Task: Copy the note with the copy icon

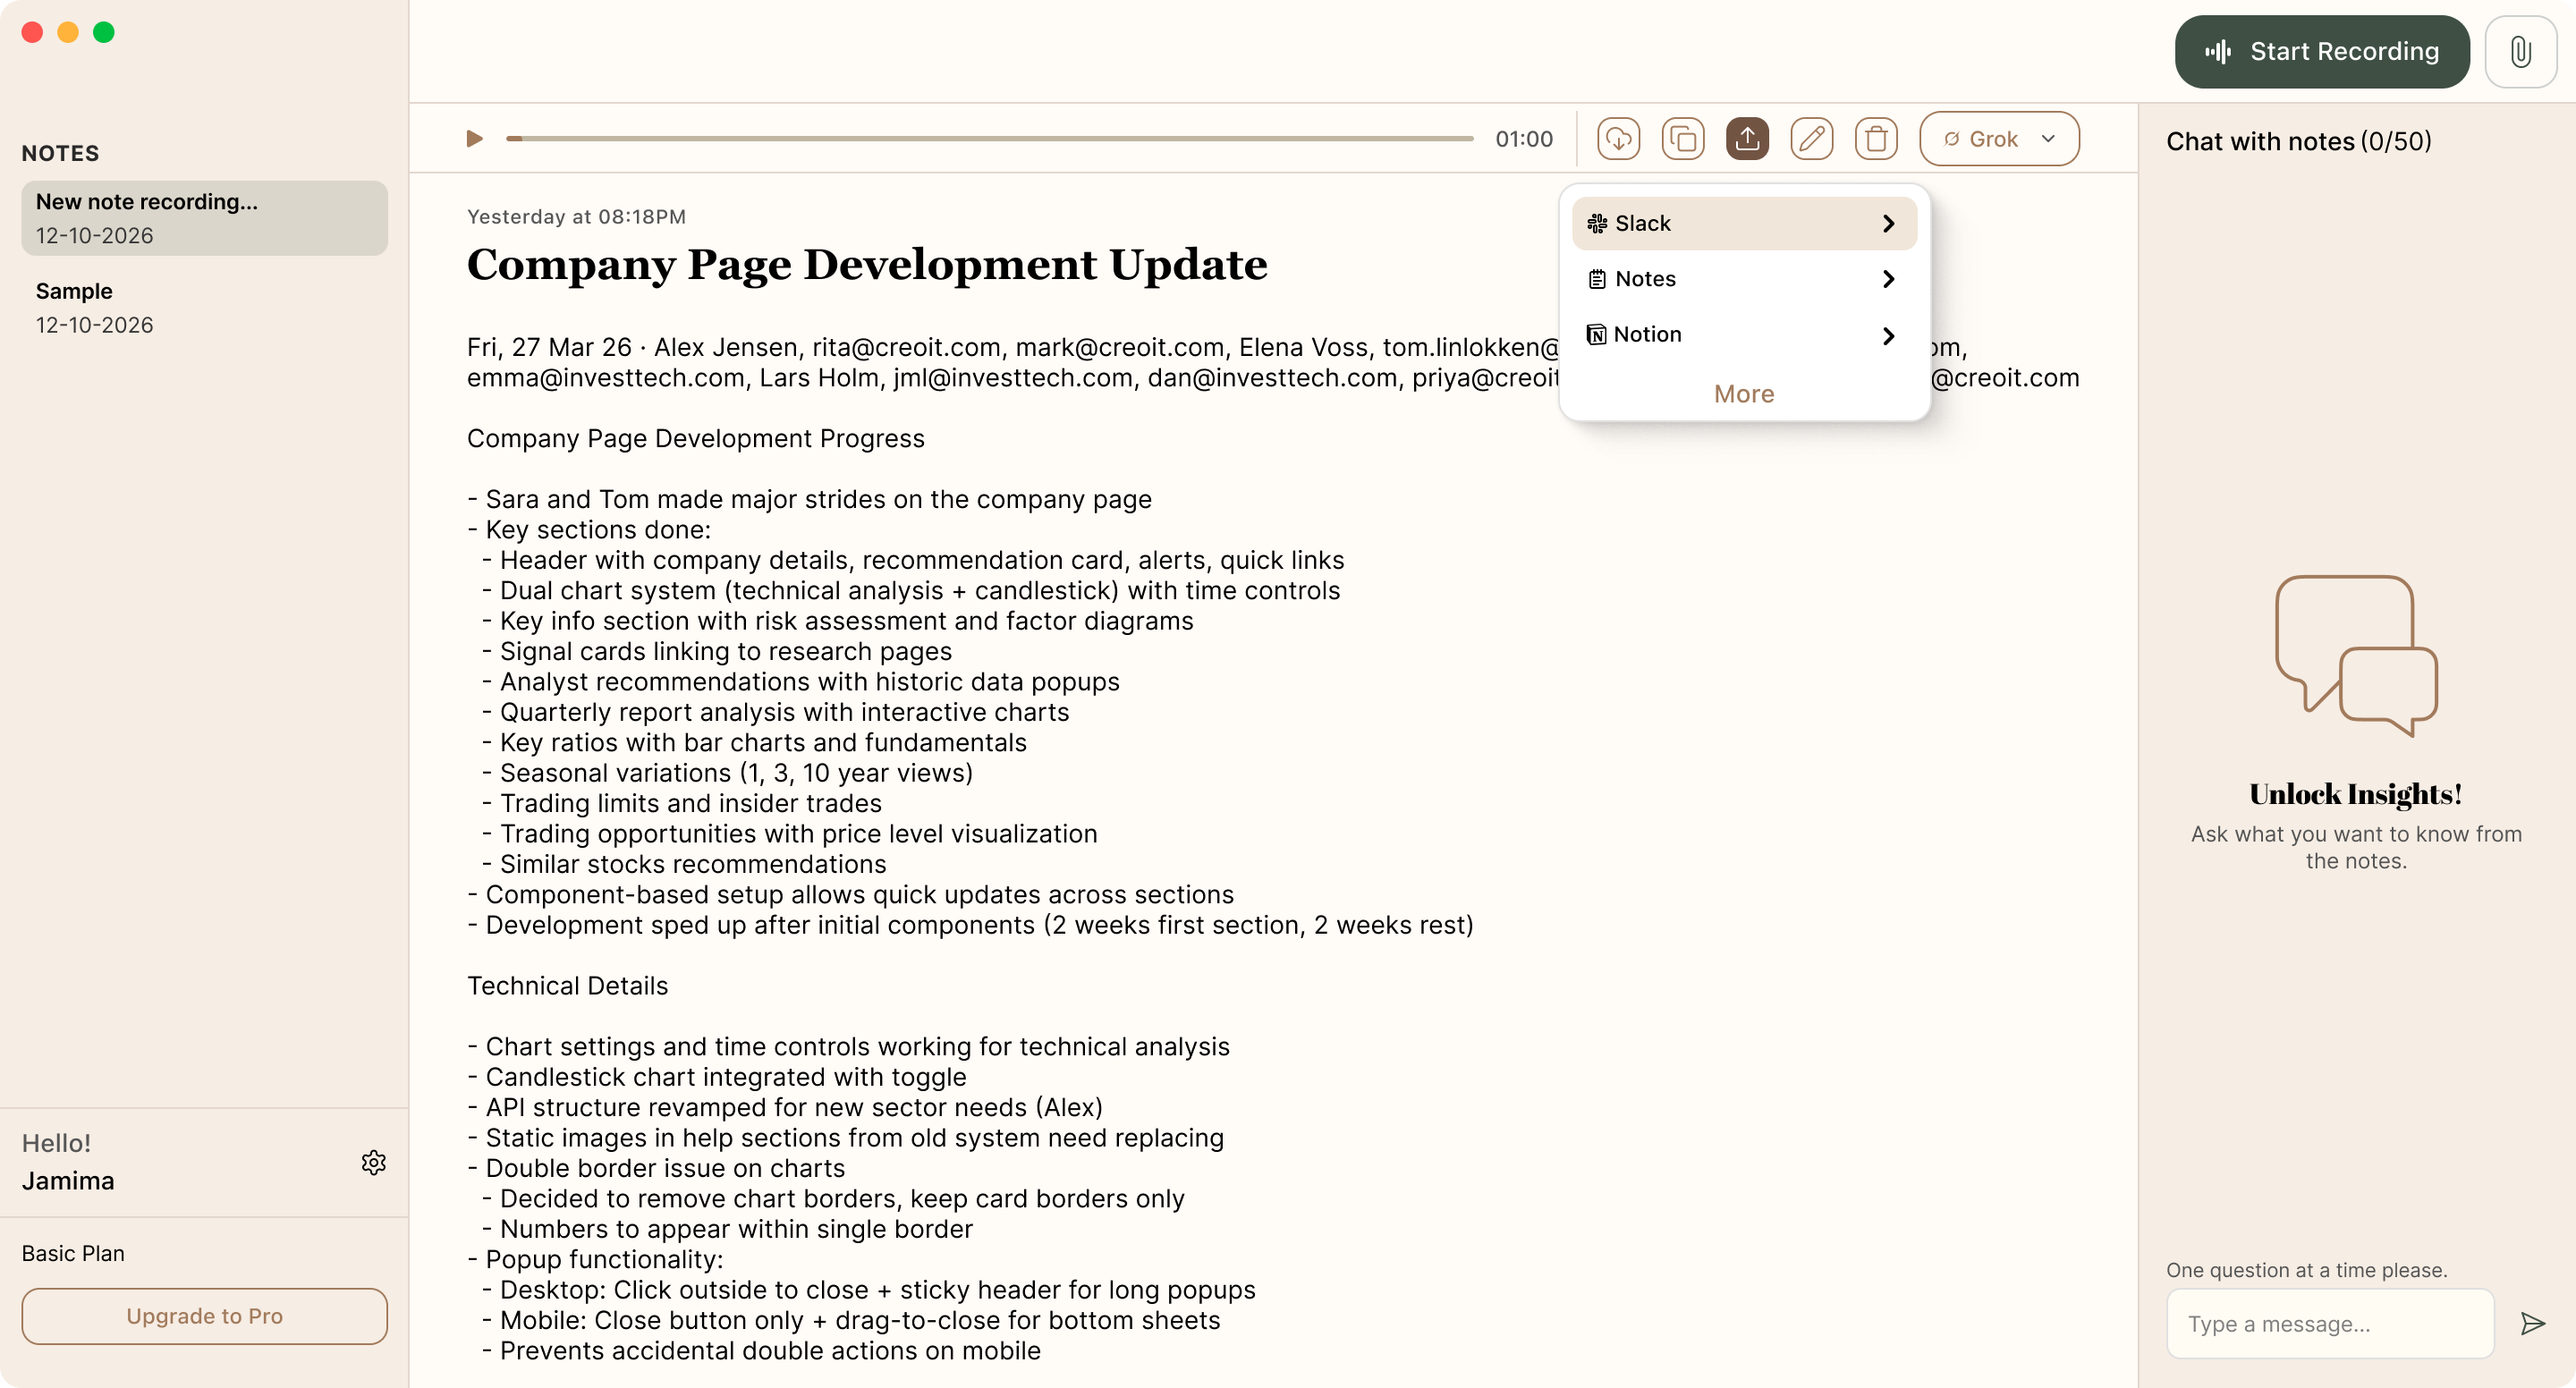Action: pos(1683,139)
